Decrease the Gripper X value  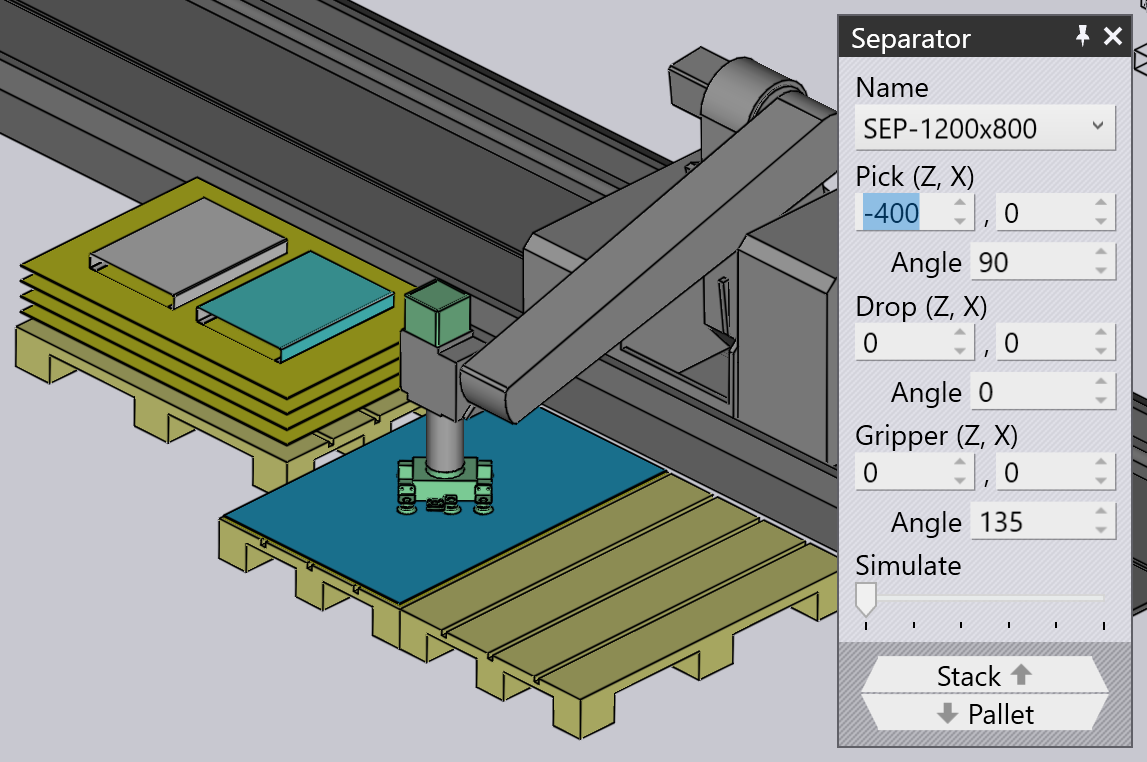tap(1101, 481)
